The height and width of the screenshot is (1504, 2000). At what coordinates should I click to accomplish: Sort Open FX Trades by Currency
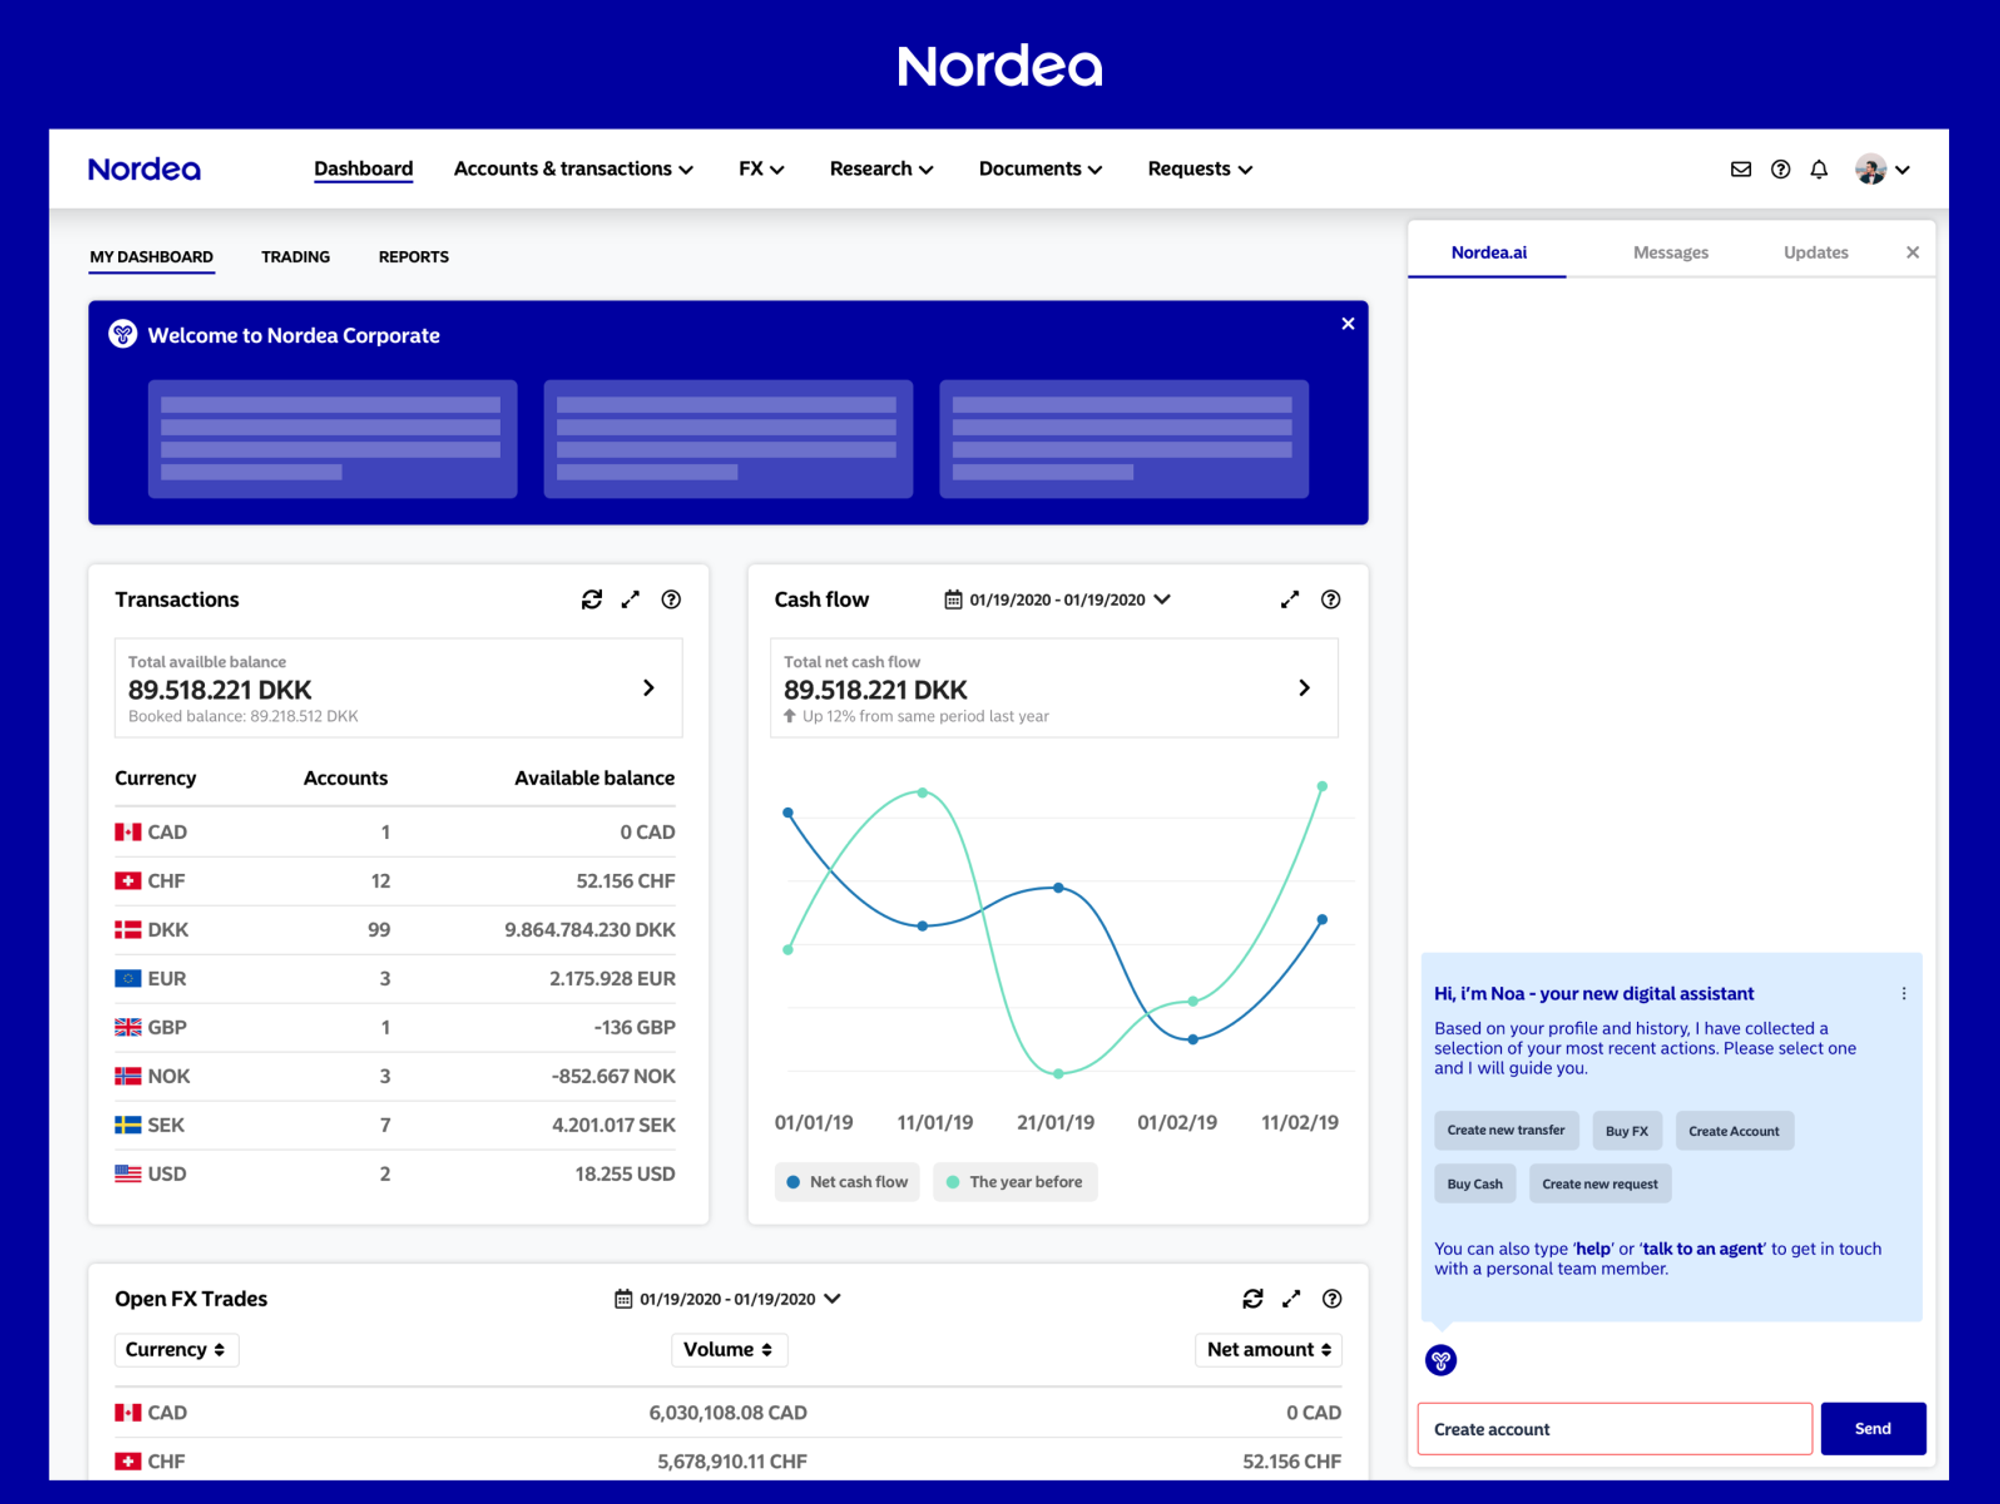176,1349
